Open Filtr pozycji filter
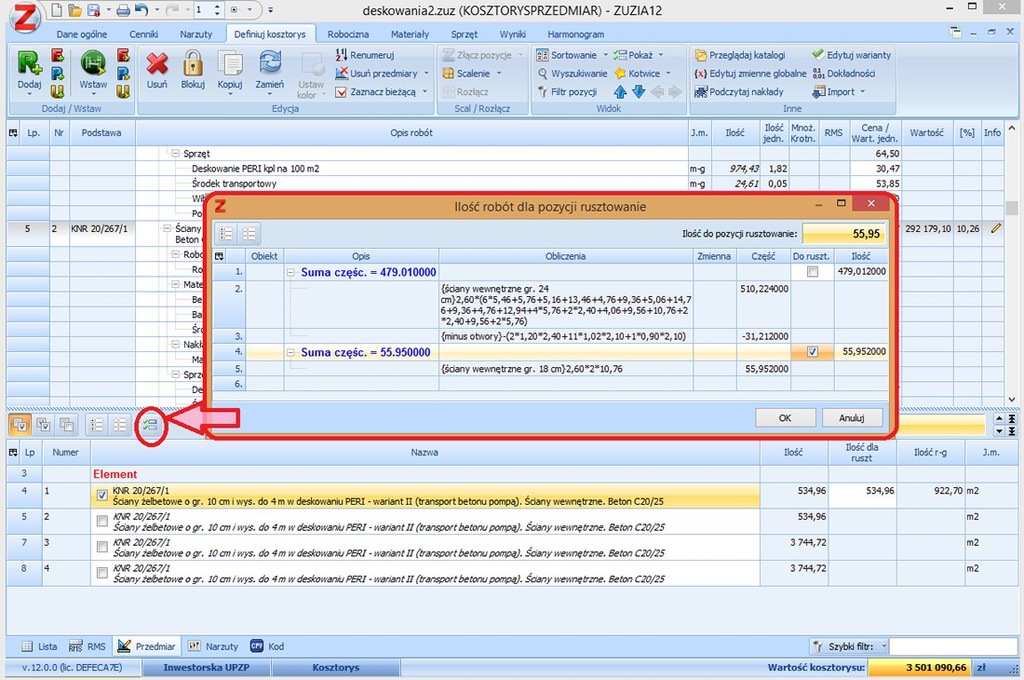 567,91
